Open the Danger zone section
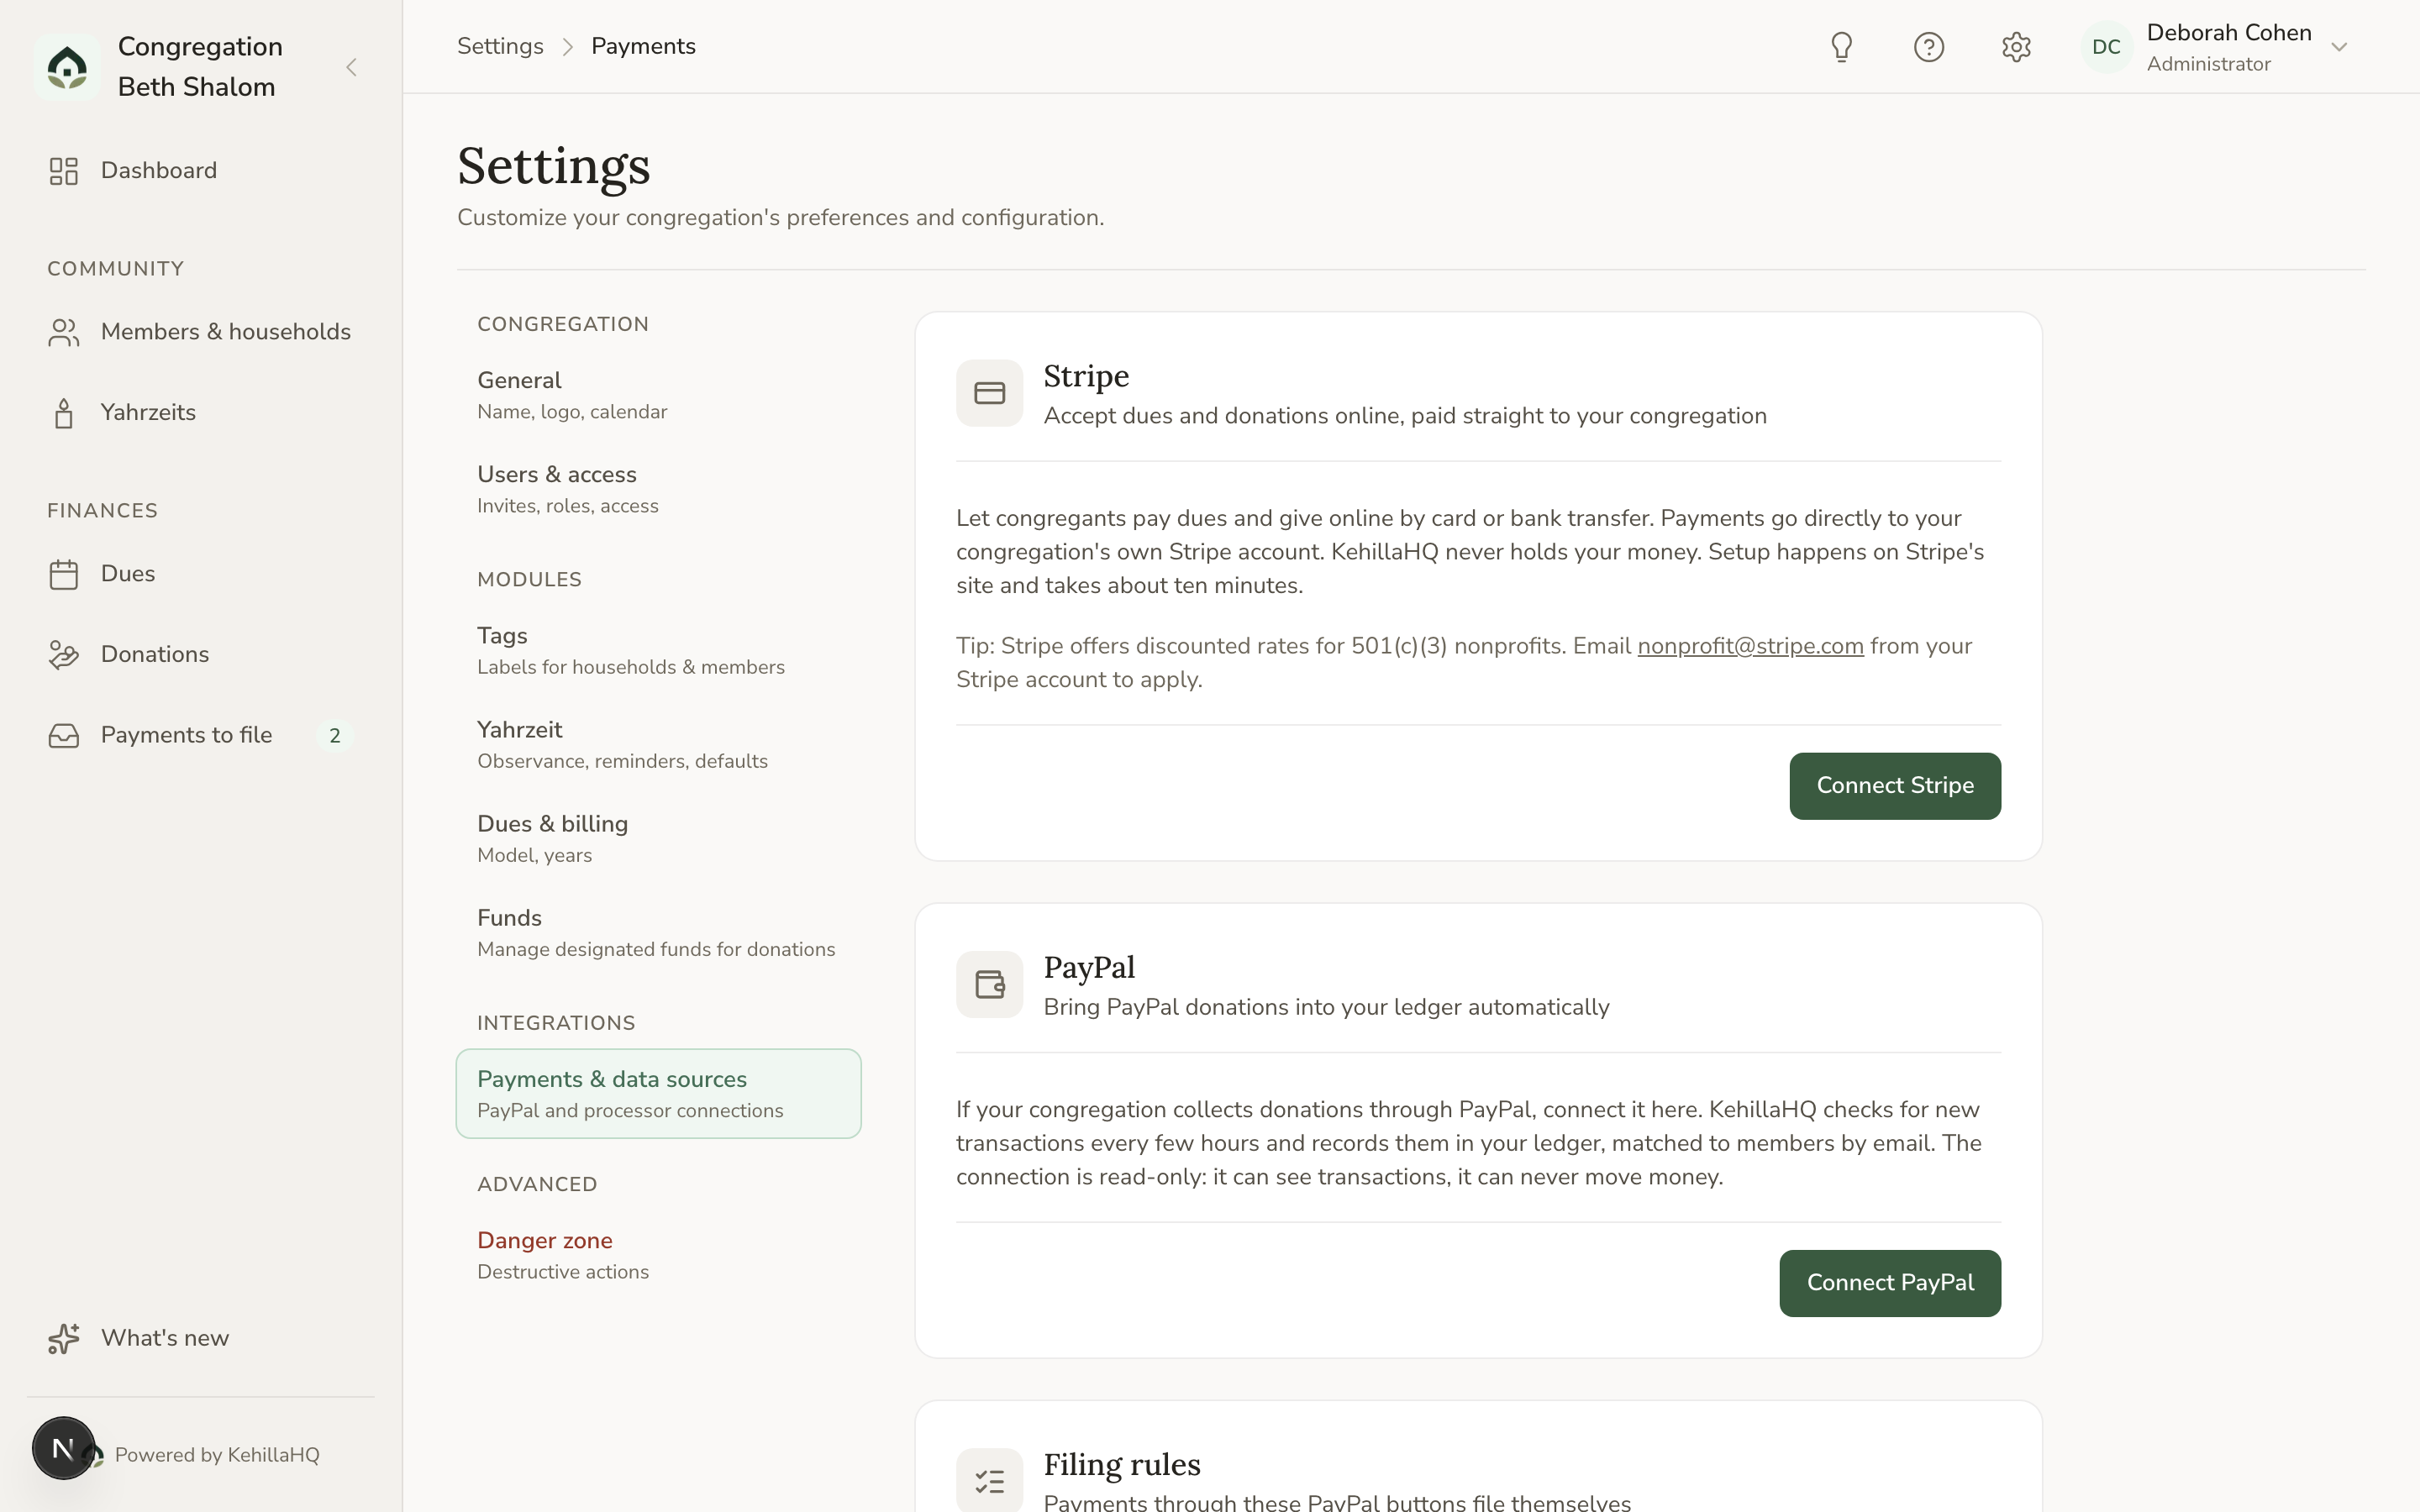The height and width of the screenshot is (1512, 2420). pyautogui.click(x=658, y=1255)
